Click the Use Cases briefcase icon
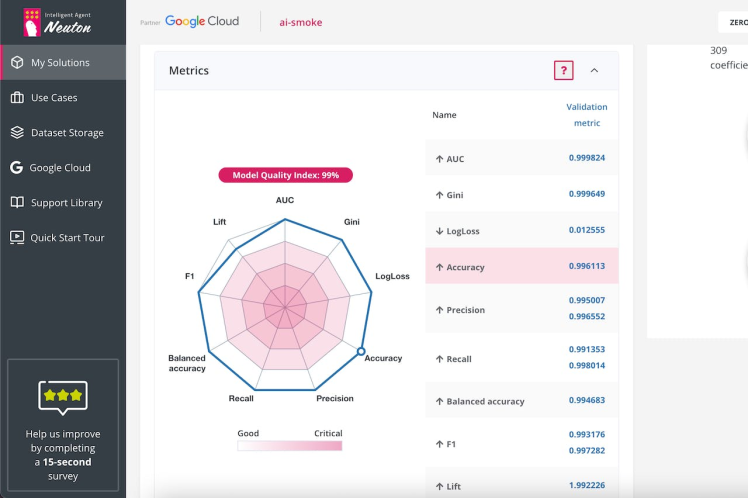Screen dimensions: 748x498 (17, 98)
